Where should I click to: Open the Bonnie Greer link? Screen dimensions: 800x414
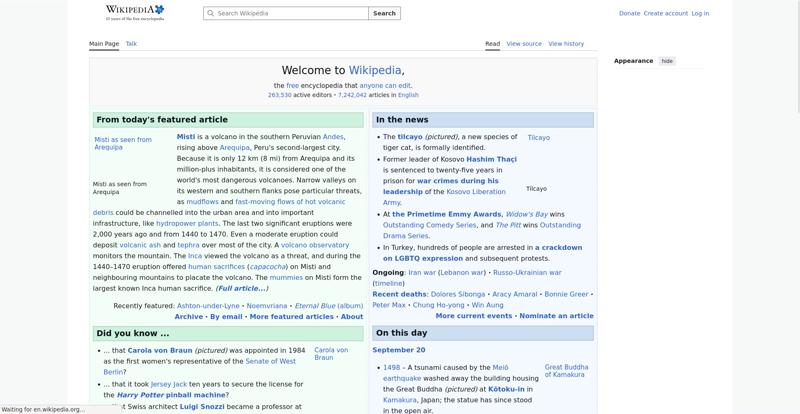[x=566, y=295]
